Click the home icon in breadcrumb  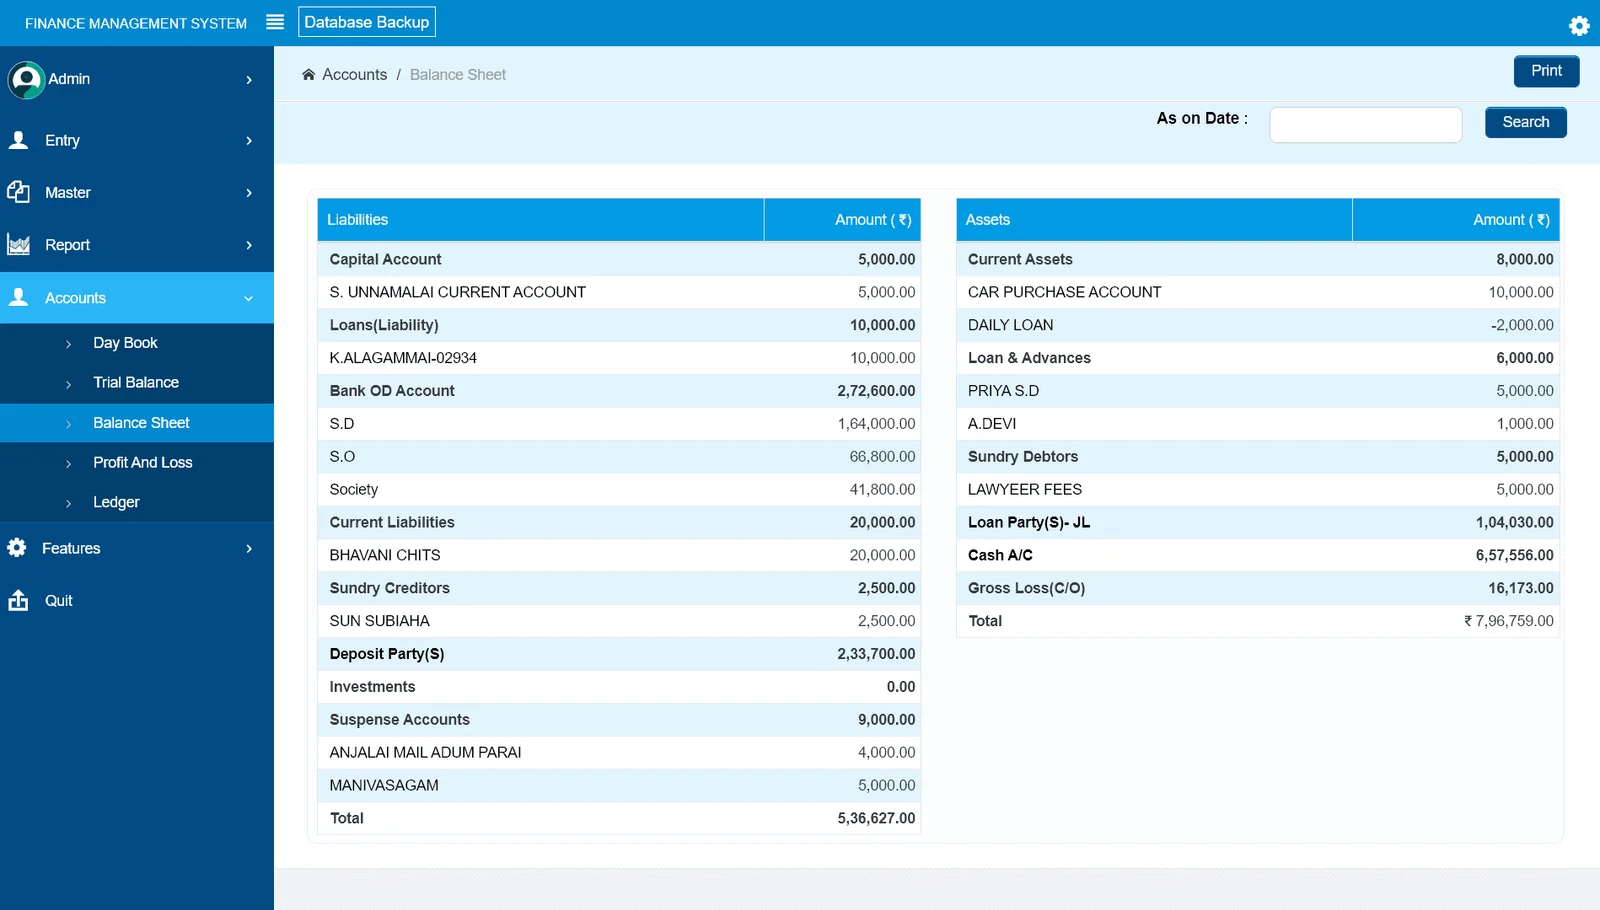click(309, 74)
